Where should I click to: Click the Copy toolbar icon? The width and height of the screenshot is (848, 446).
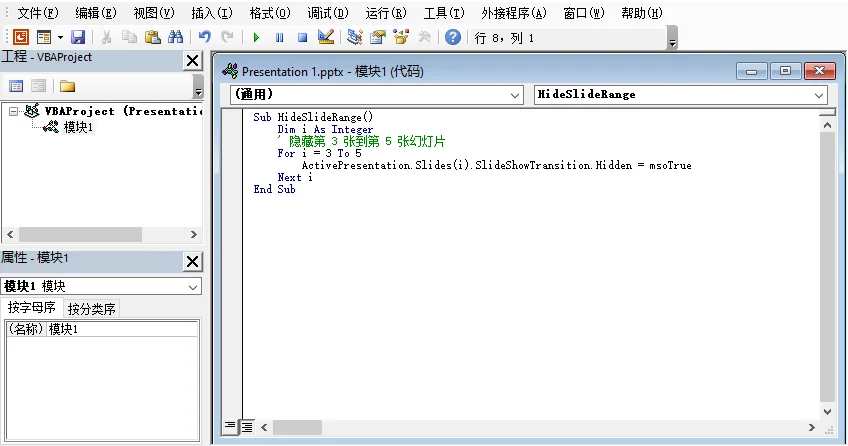[129, 37]
